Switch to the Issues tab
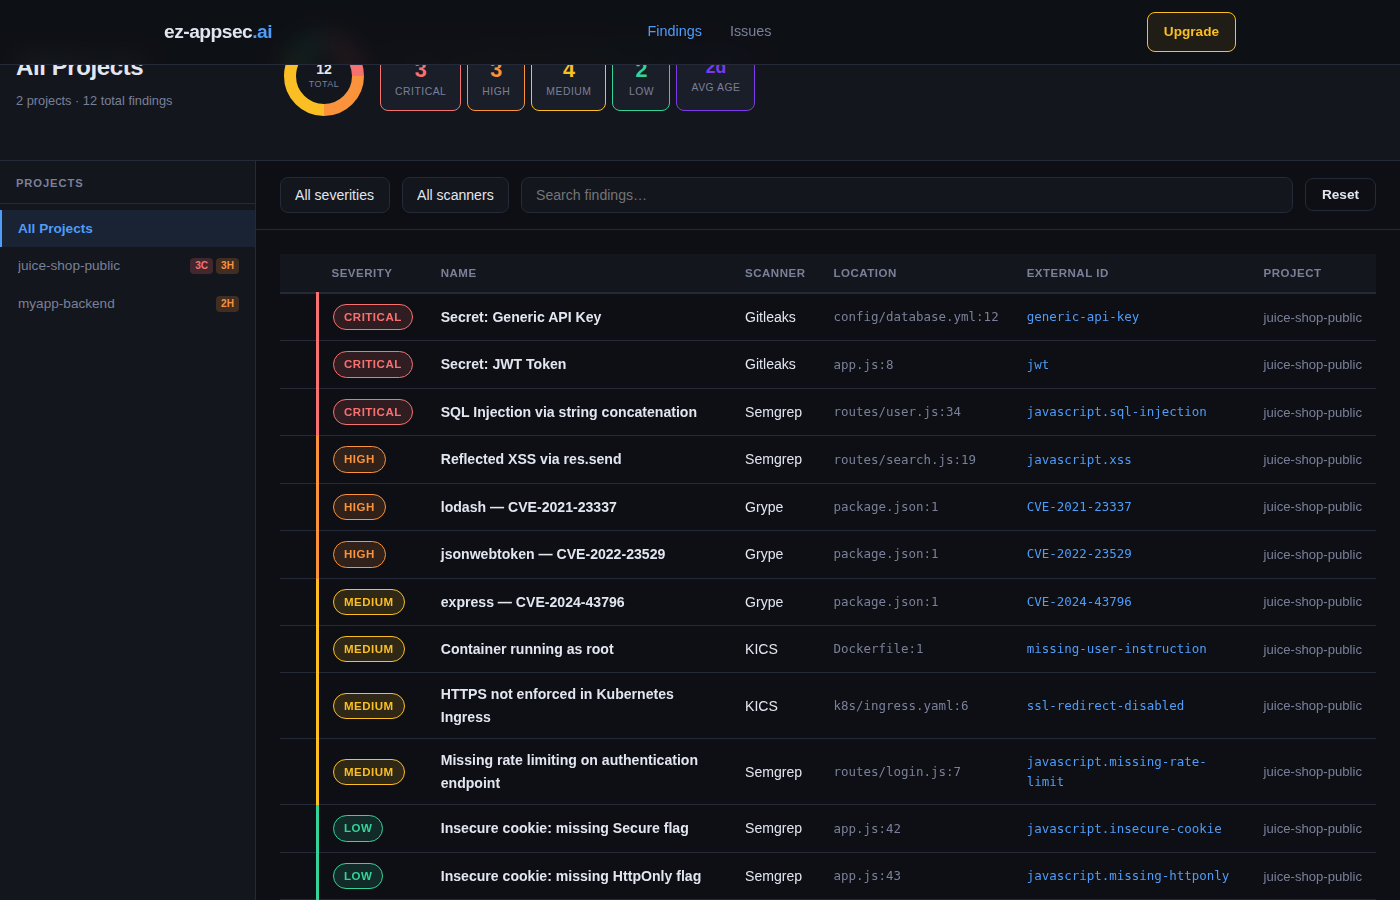 [750, 32]
